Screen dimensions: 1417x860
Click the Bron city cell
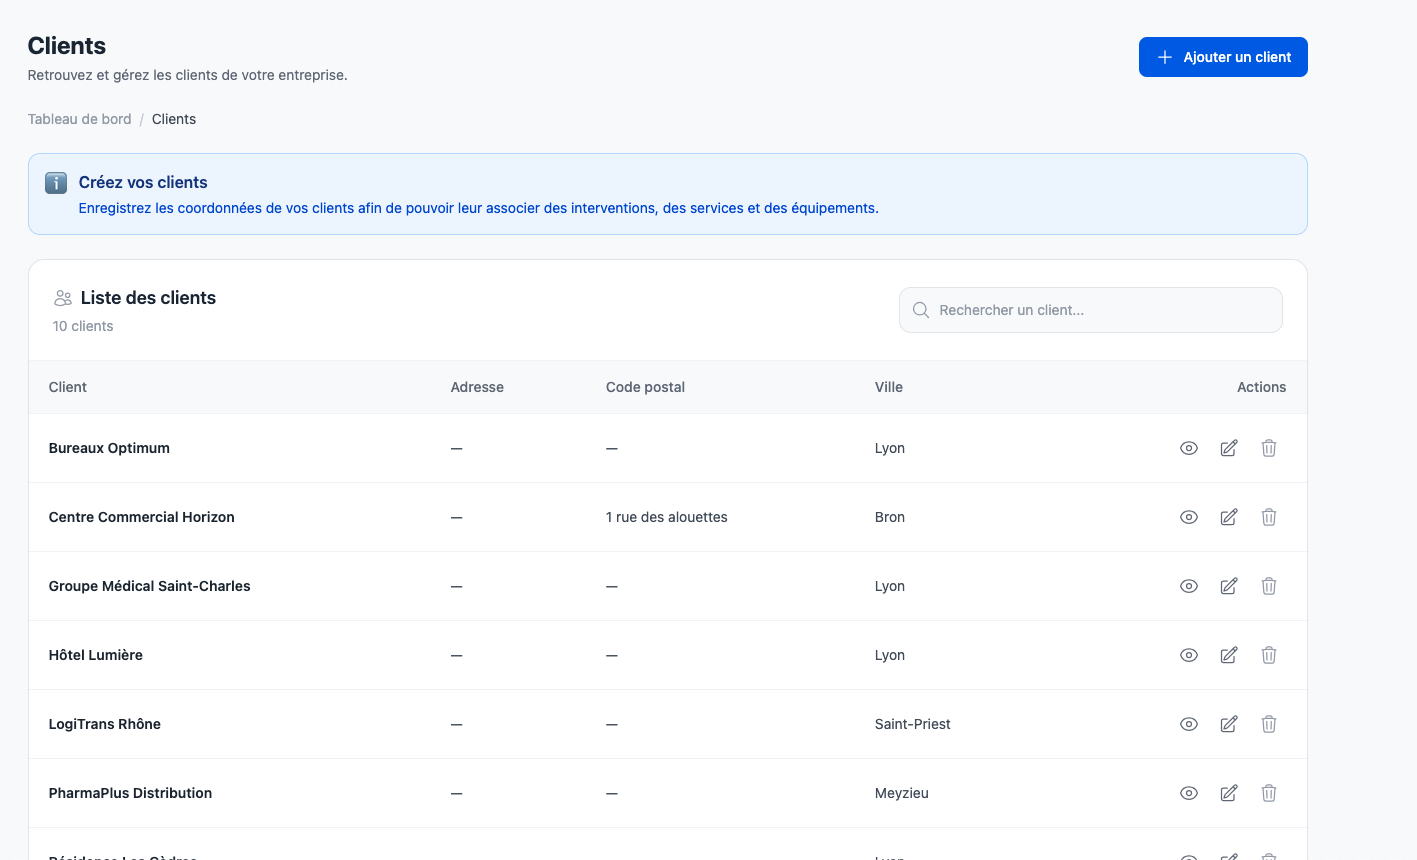(890, 517)
